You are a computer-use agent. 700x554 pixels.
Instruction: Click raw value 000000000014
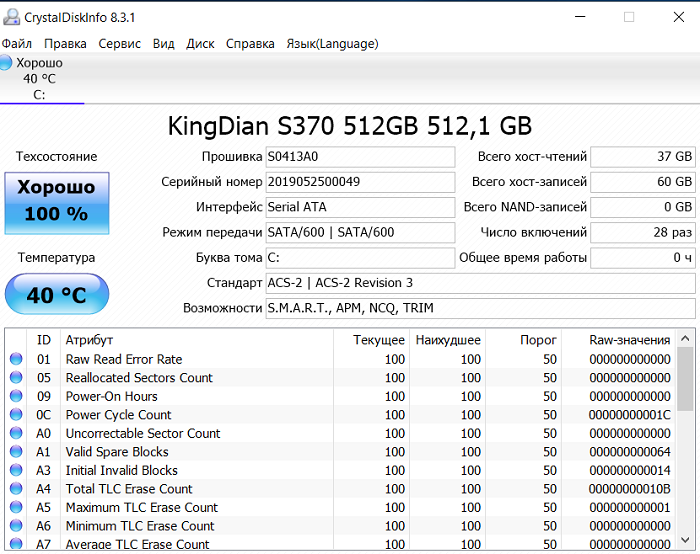(x=629, y=471)
